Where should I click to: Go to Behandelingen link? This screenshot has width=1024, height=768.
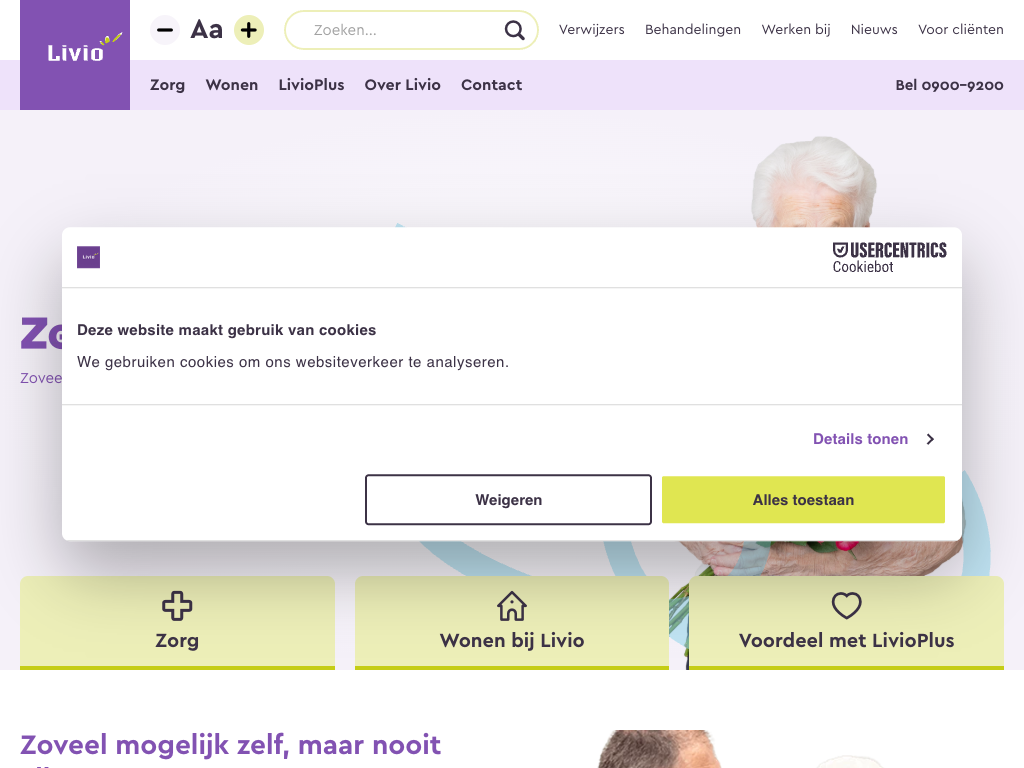pos(693,29)
